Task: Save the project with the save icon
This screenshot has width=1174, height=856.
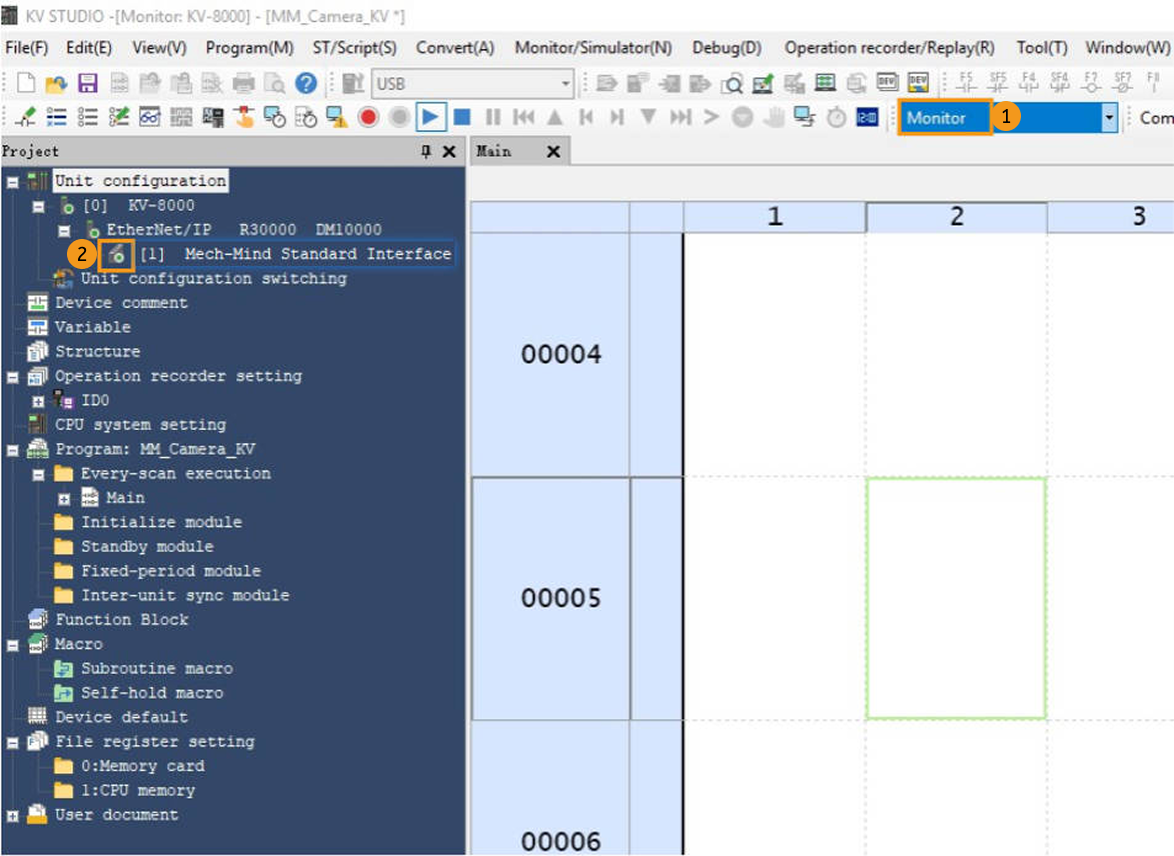Action: pyautogui.click(x=89, y=83)
